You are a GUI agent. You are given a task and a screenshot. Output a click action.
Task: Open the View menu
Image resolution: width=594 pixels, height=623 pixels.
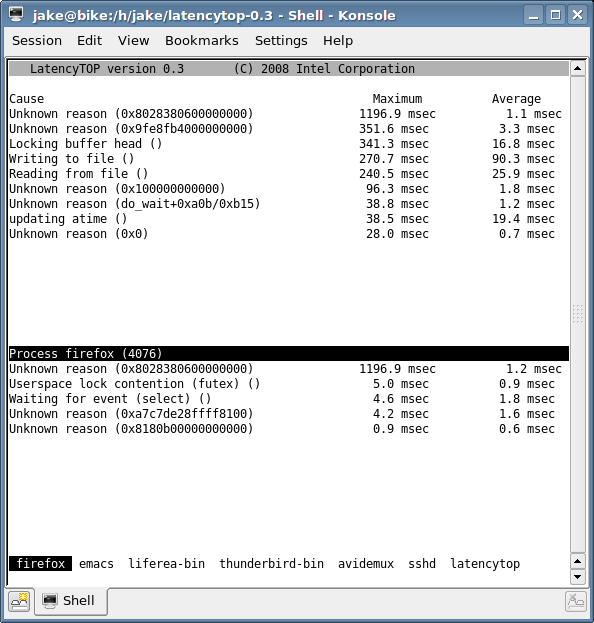click(134, 41)
